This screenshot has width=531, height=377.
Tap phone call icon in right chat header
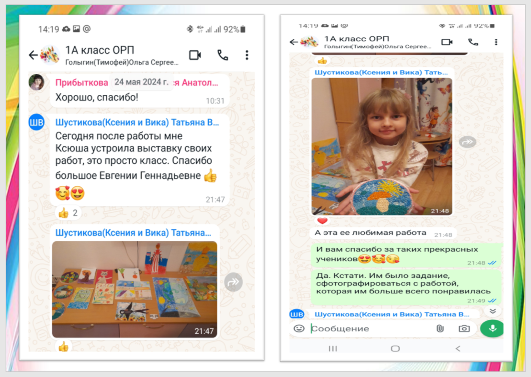(473, 42)
